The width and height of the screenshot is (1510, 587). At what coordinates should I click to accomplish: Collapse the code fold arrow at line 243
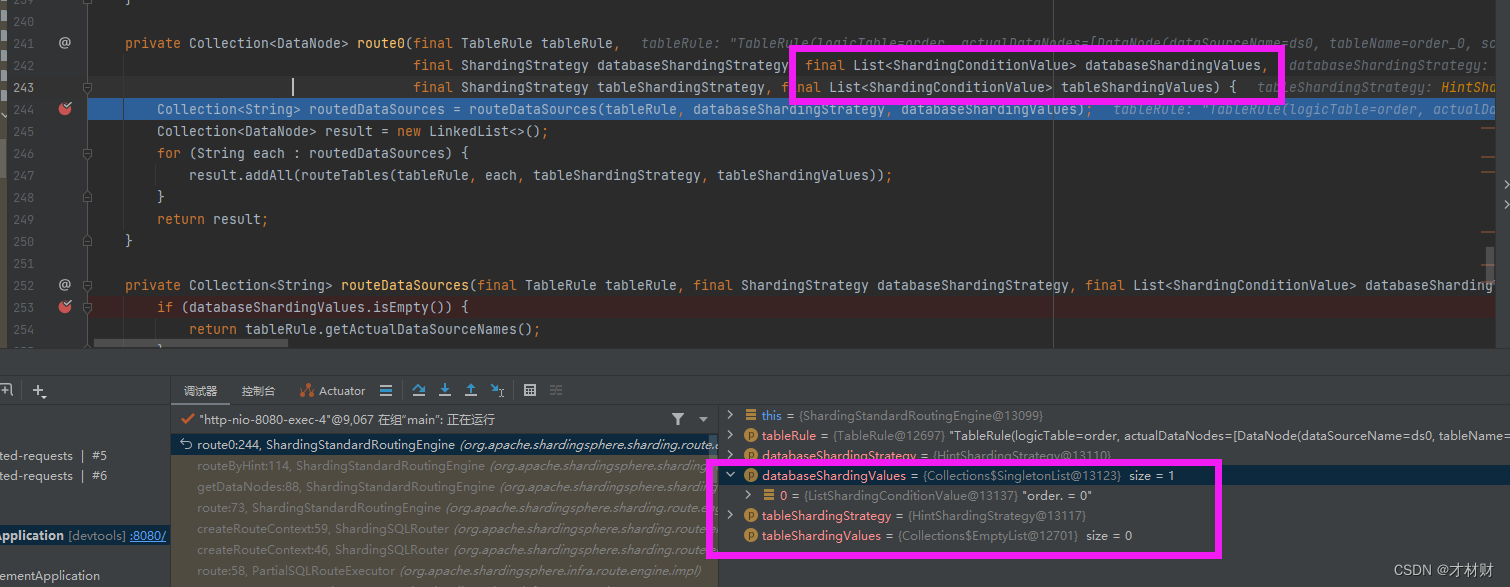point(88,87)
